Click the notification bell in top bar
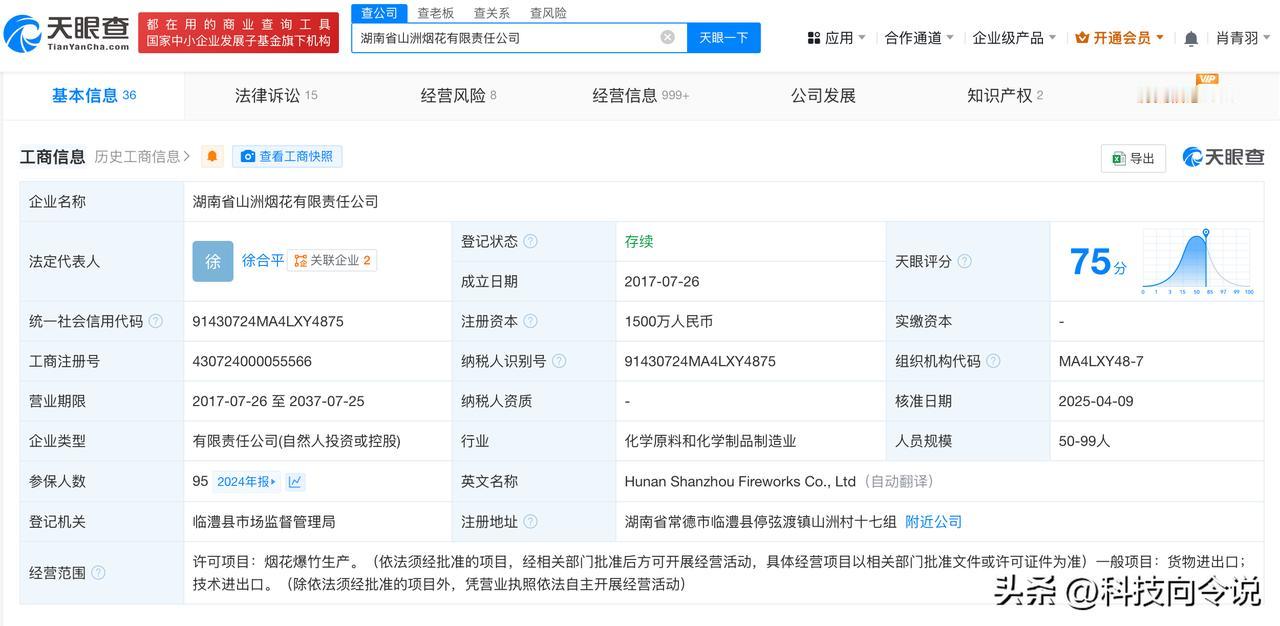The height and width of the screenshot is (626, 1280). pos(1190,38)
